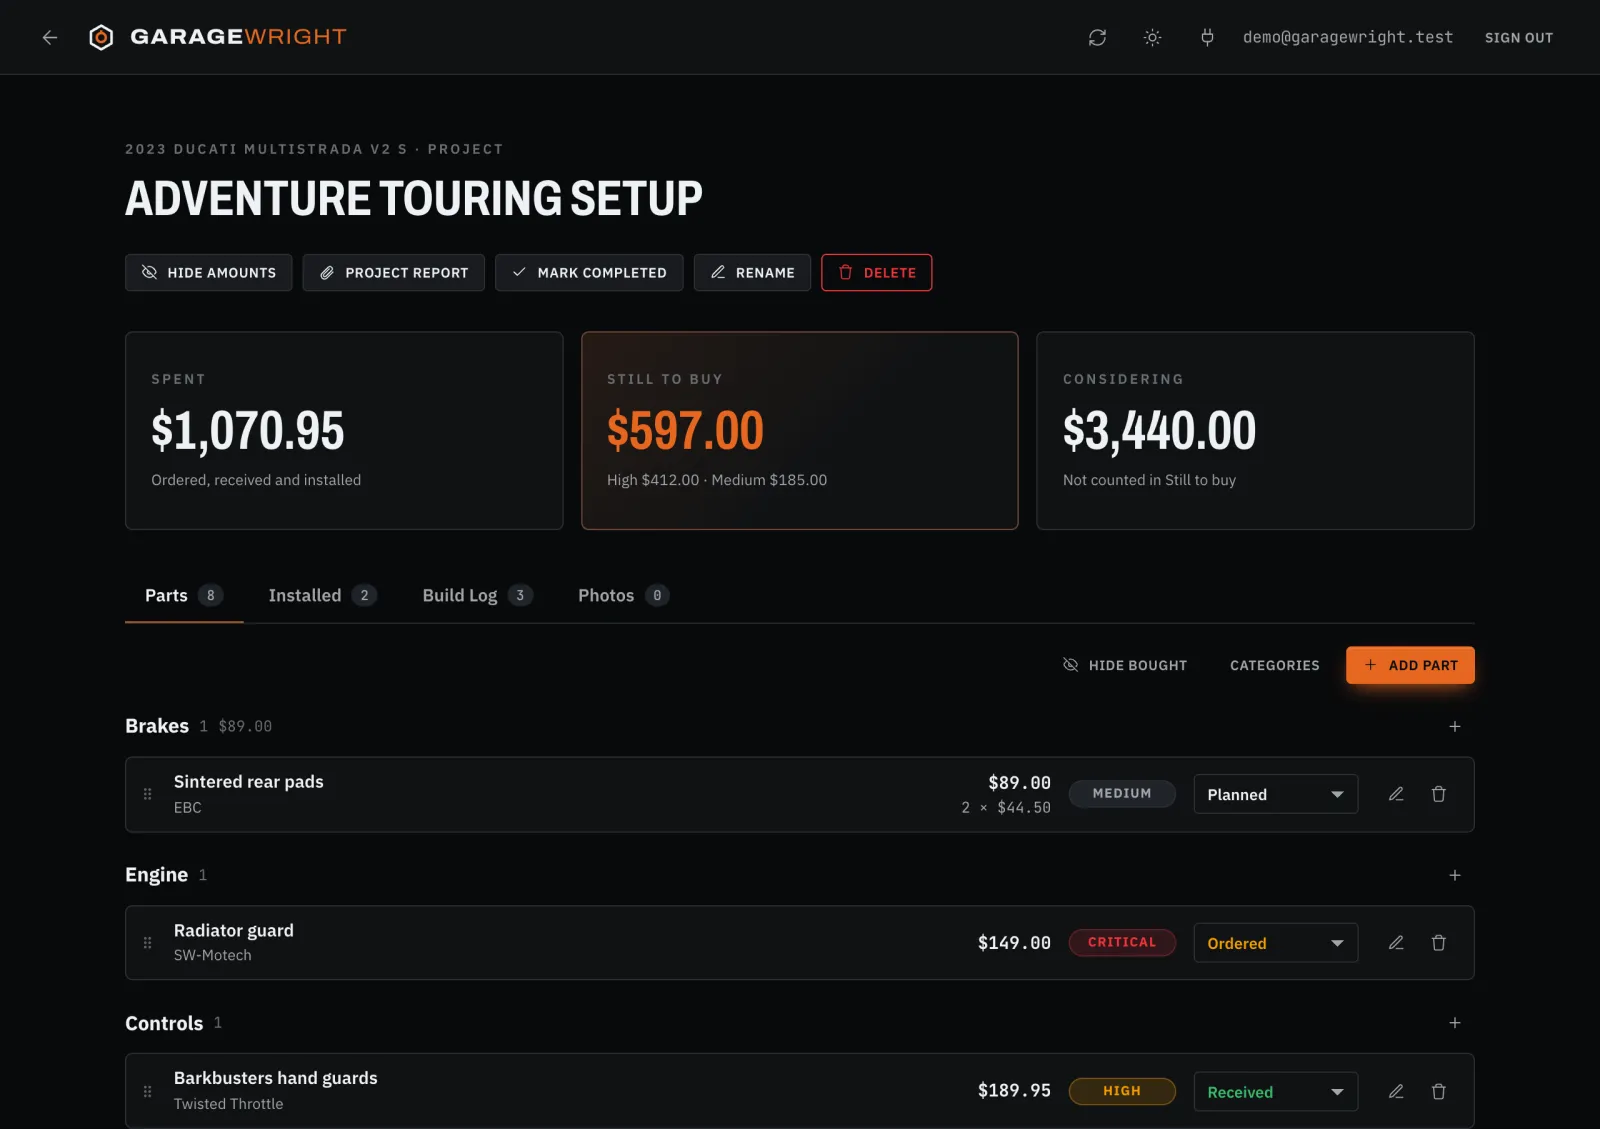The image size is (1600, 1129).
Task: Add part to Engine category with plus
Action: click(1455, 875)
